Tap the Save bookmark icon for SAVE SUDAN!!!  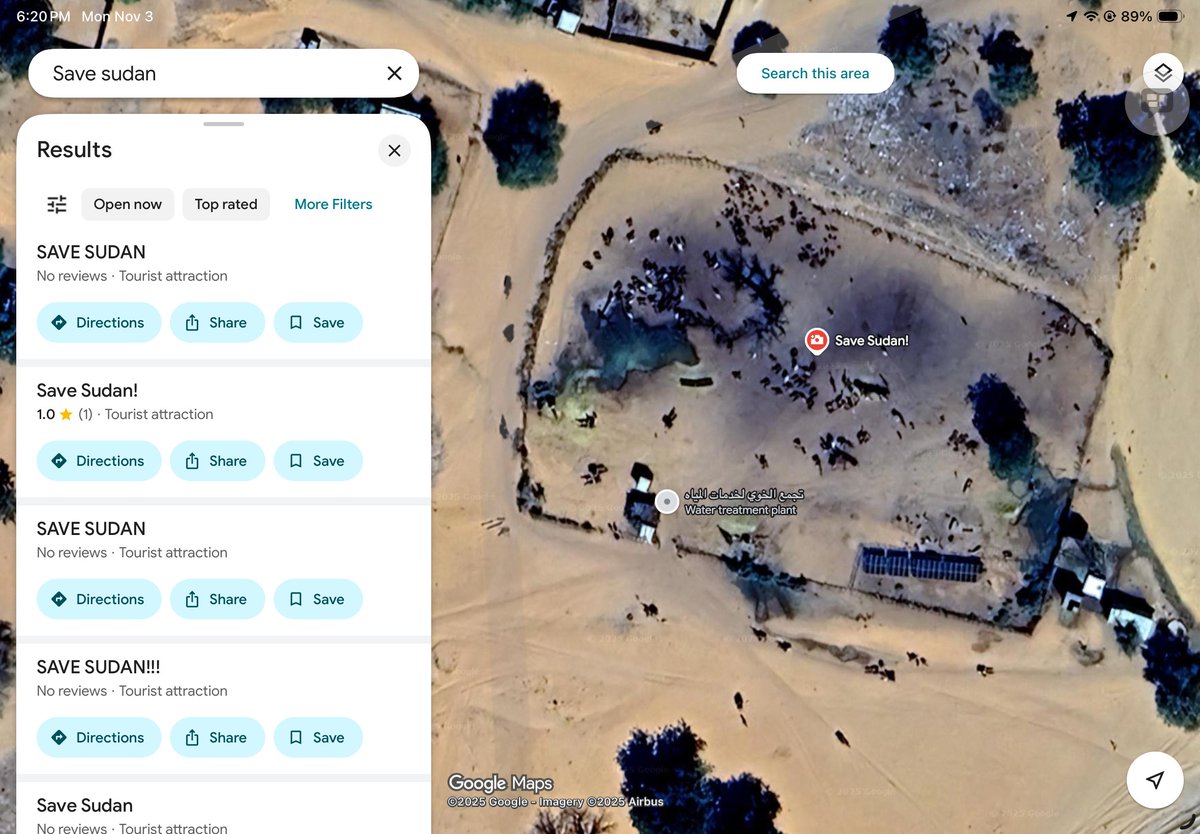[296, 737]
